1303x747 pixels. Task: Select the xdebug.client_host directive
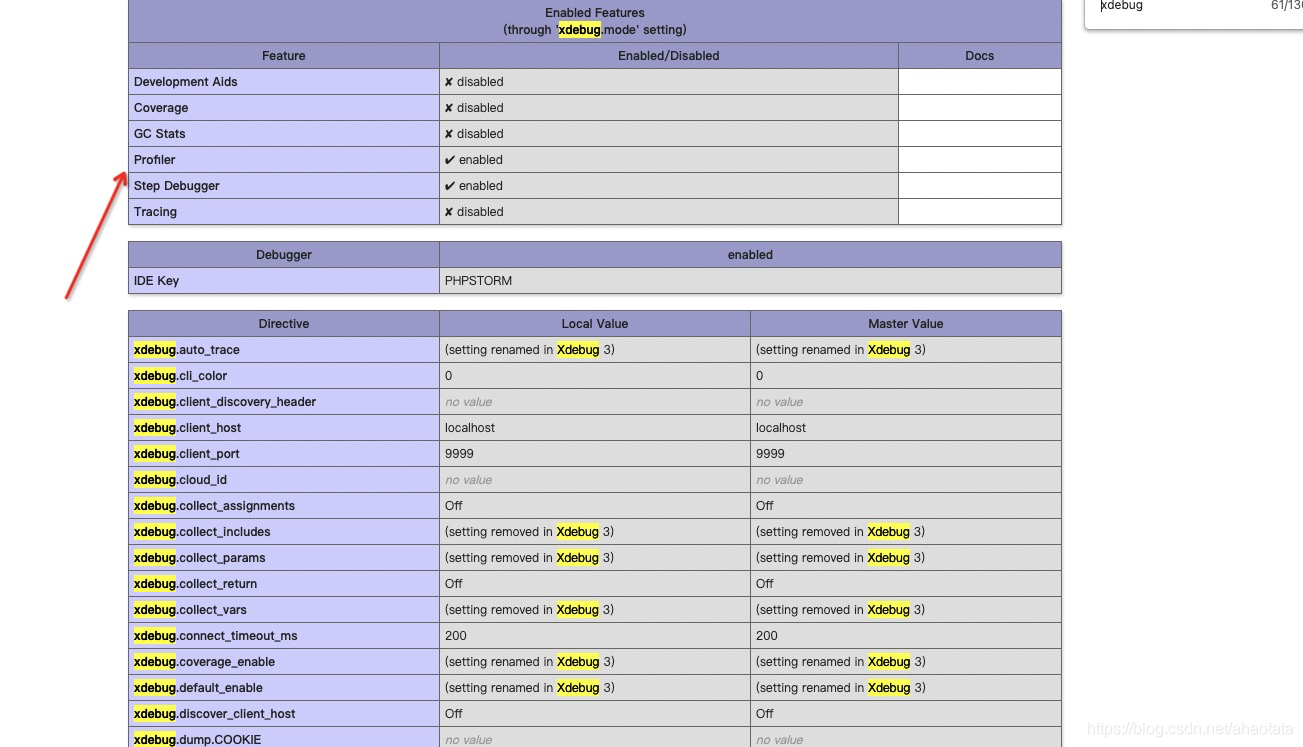pos(187,428)
